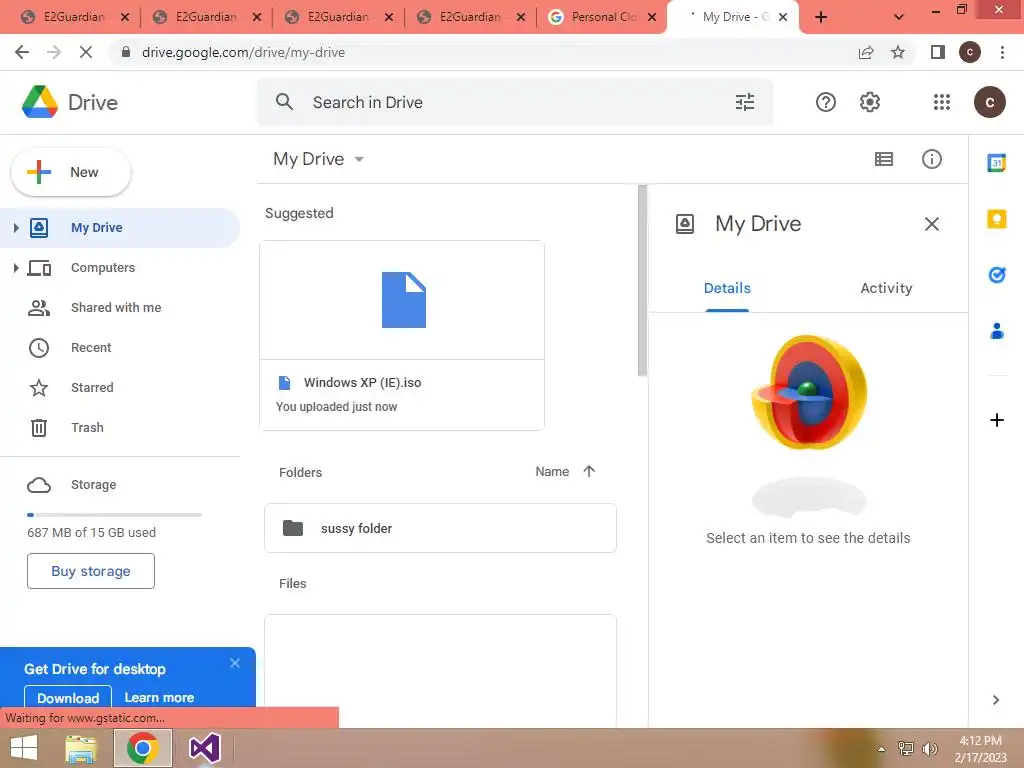Hide side panel chevron arrow
This screenshot has height=768, width=1024.
[x=995, y=700]
